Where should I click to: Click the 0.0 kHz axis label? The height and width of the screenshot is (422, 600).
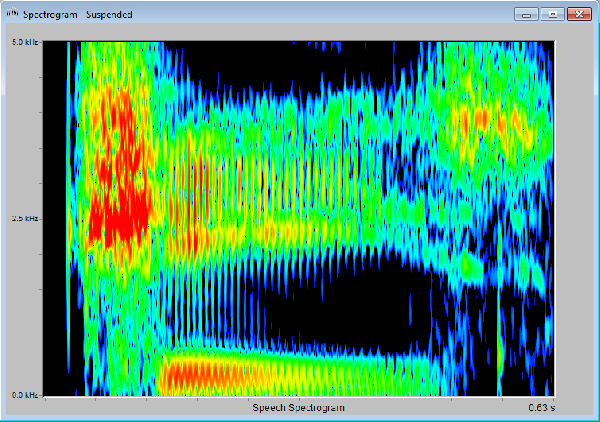point(24,394)
